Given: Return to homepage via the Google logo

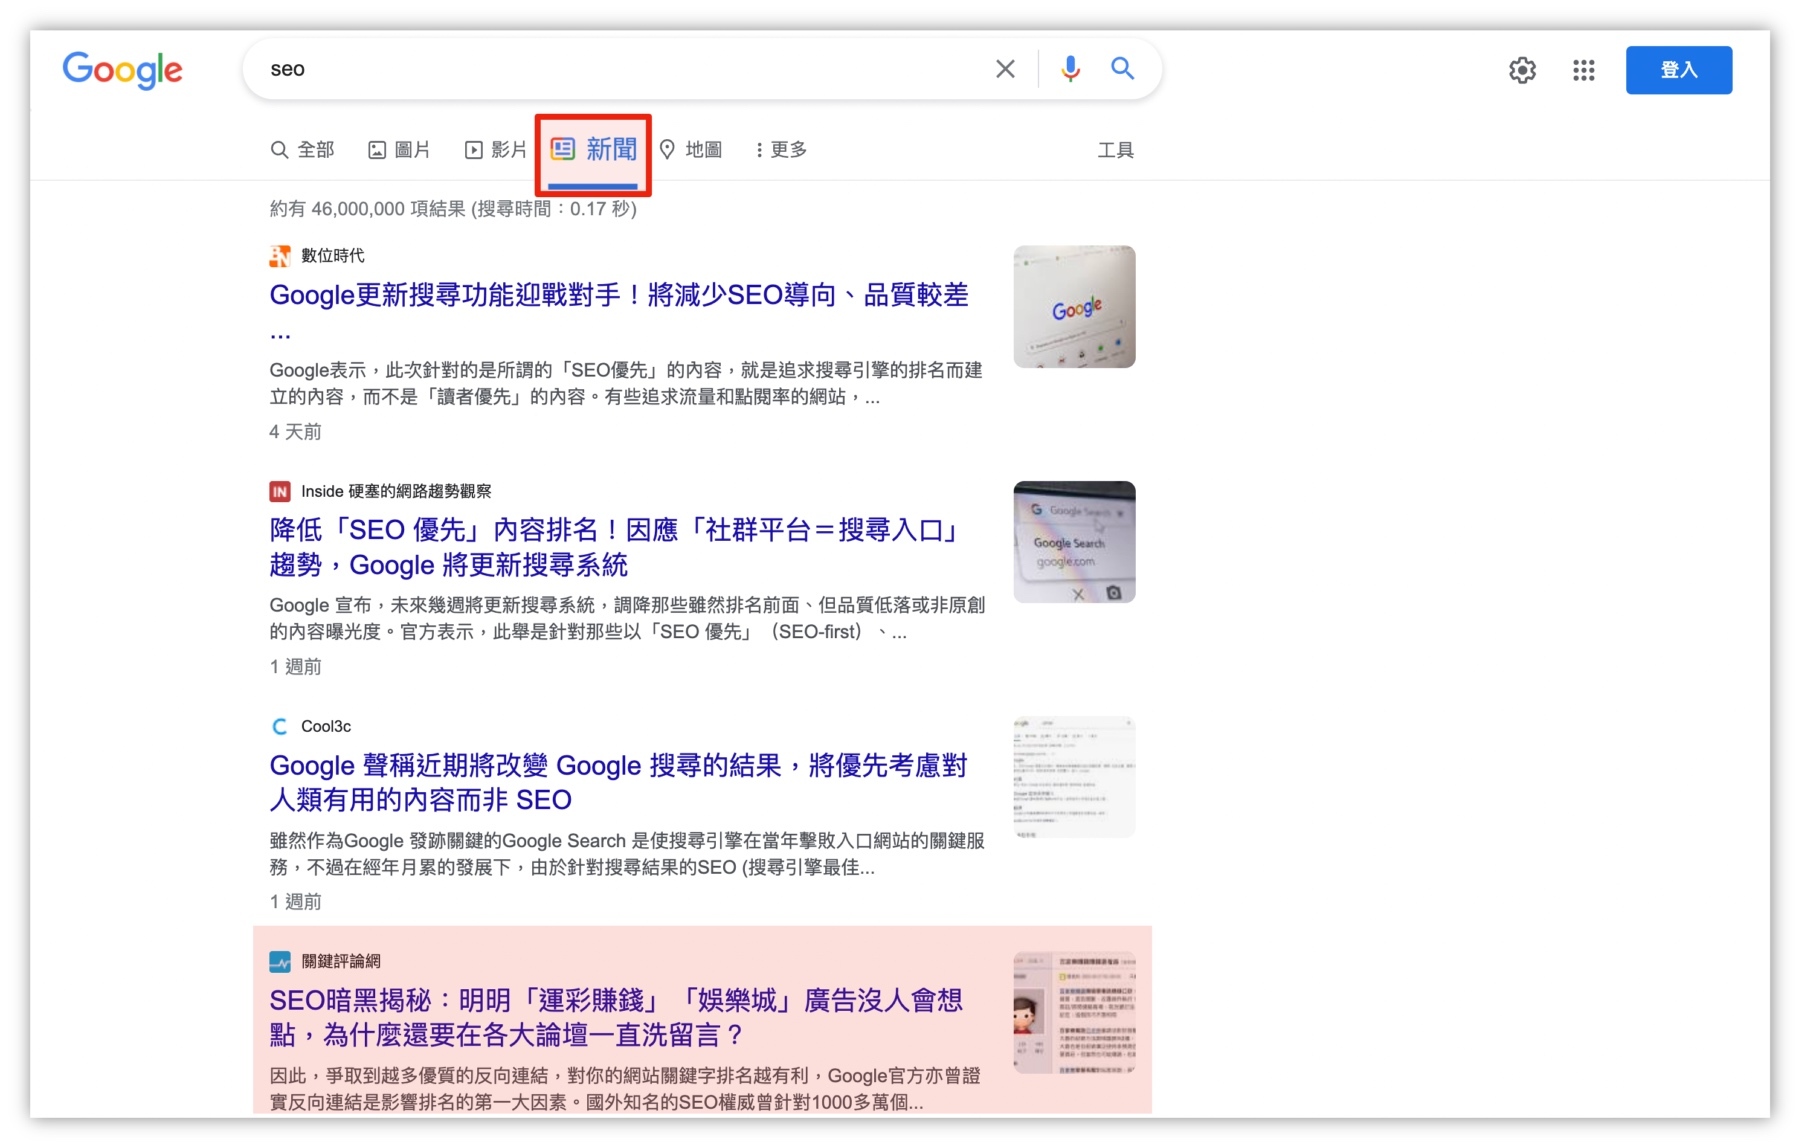Looking at the screenshot, I should point(122,70).
